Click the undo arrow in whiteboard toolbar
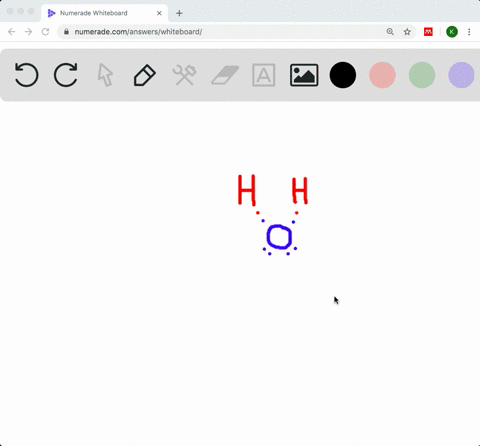The width and height of the screenshot is (480, 446). [x=27, y=75]
